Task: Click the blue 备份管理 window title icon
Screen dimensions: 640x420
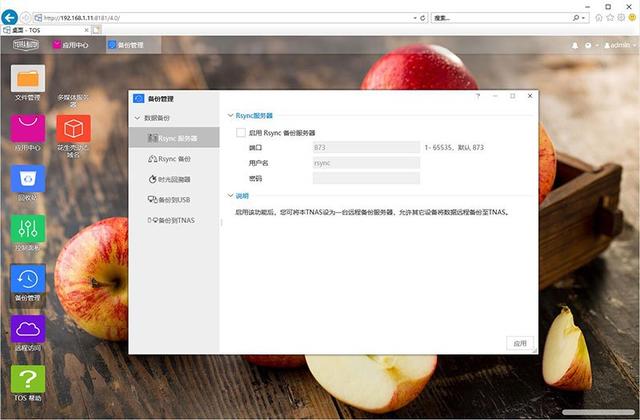Action: coord(139,98)
